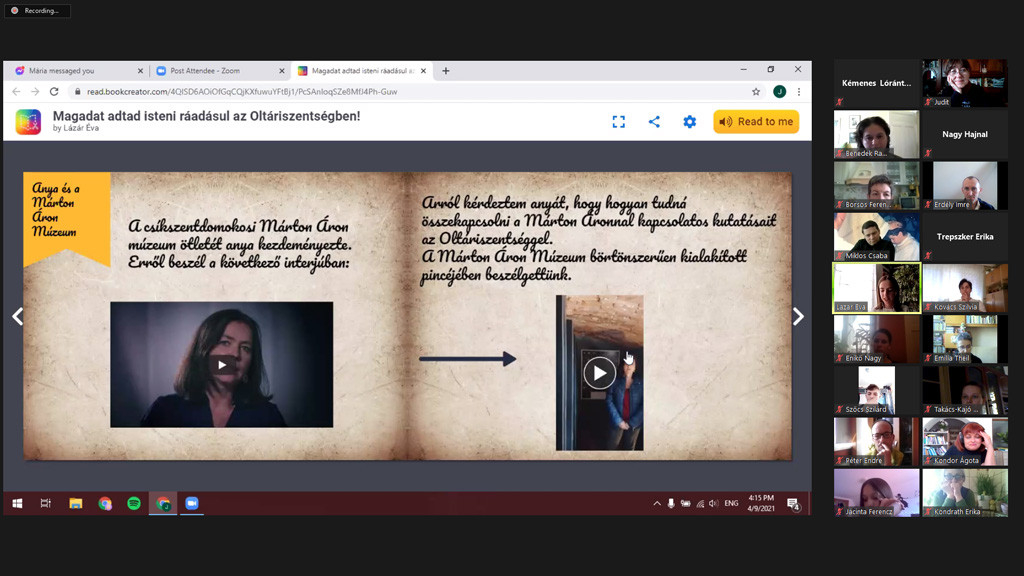The width and height of the screenshot is (1024, 576).
Task: Bookmark this page with the star icon
Action: (756, 92)
